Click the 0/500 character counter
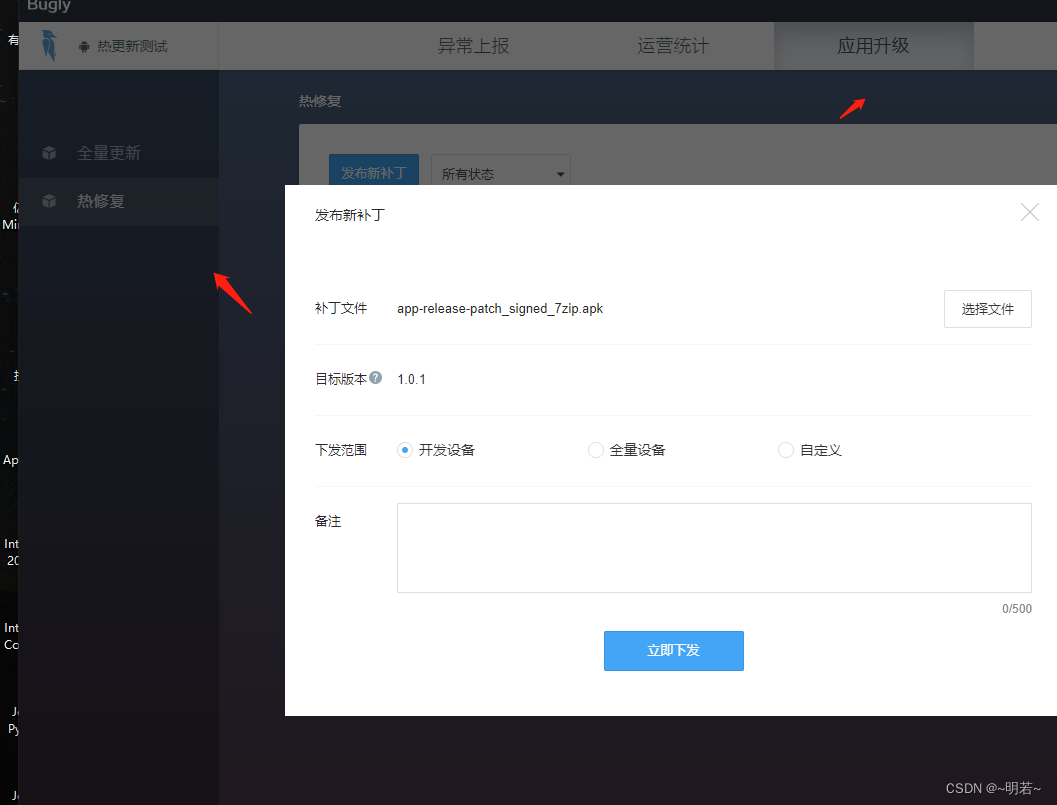The image size is (1057, 805). [1017, 609]
